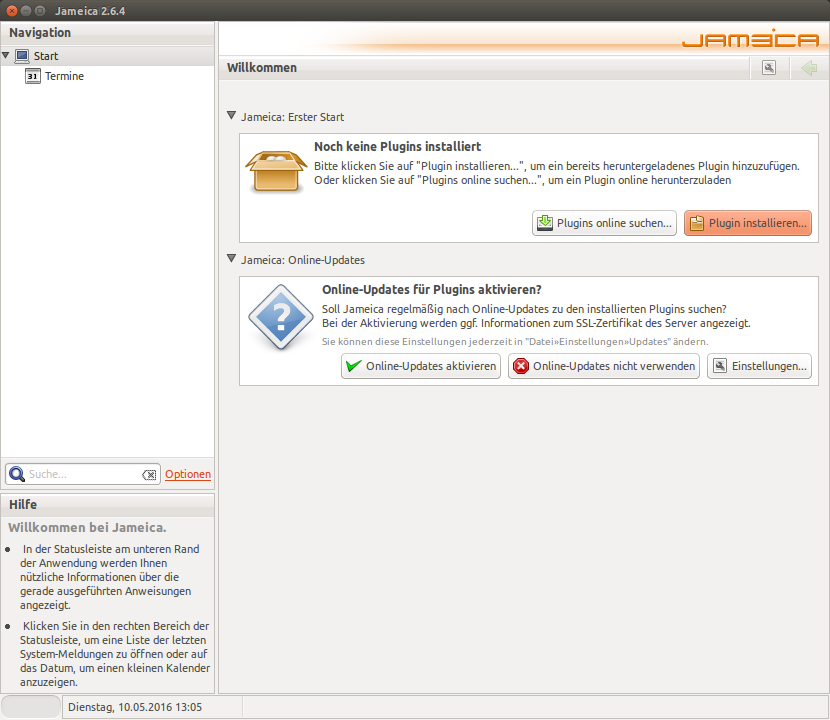Choose 'Online-Updates nicht verwenden'
Screen dimensions: 830x720
click(x=604, y=366)
